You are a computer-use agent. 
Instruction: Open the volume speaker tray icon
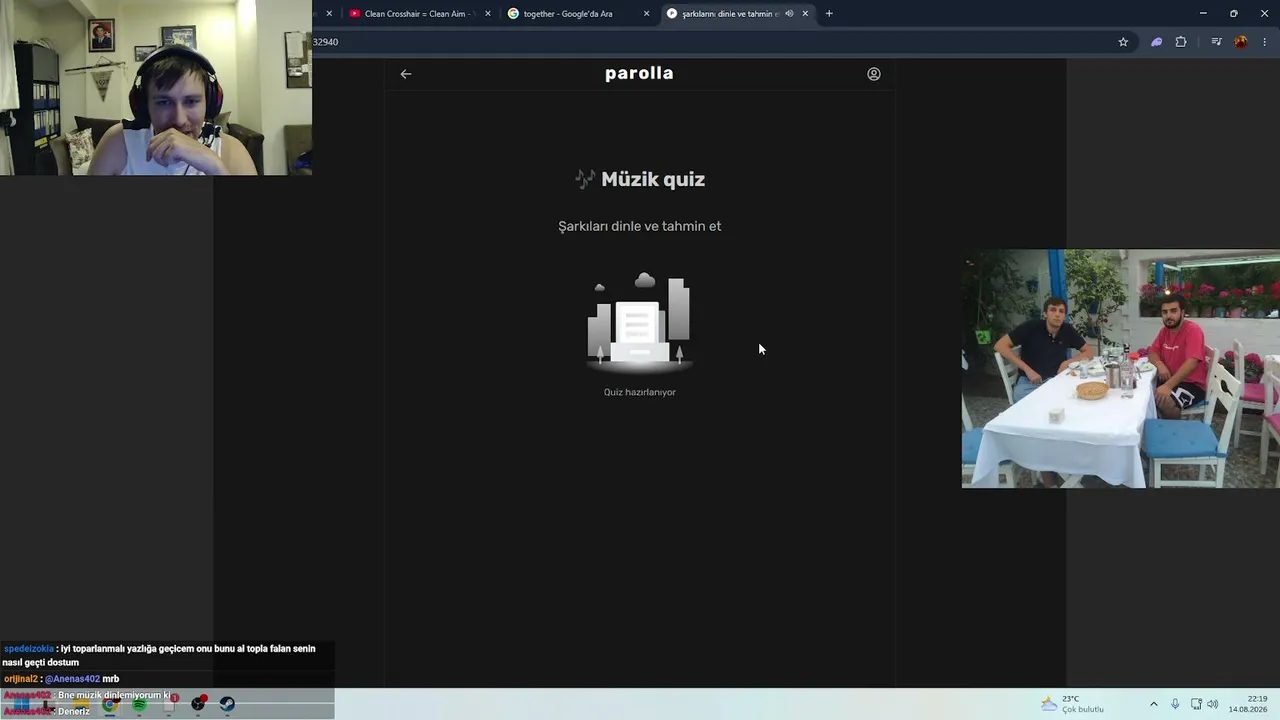(x=1213, y=704)
